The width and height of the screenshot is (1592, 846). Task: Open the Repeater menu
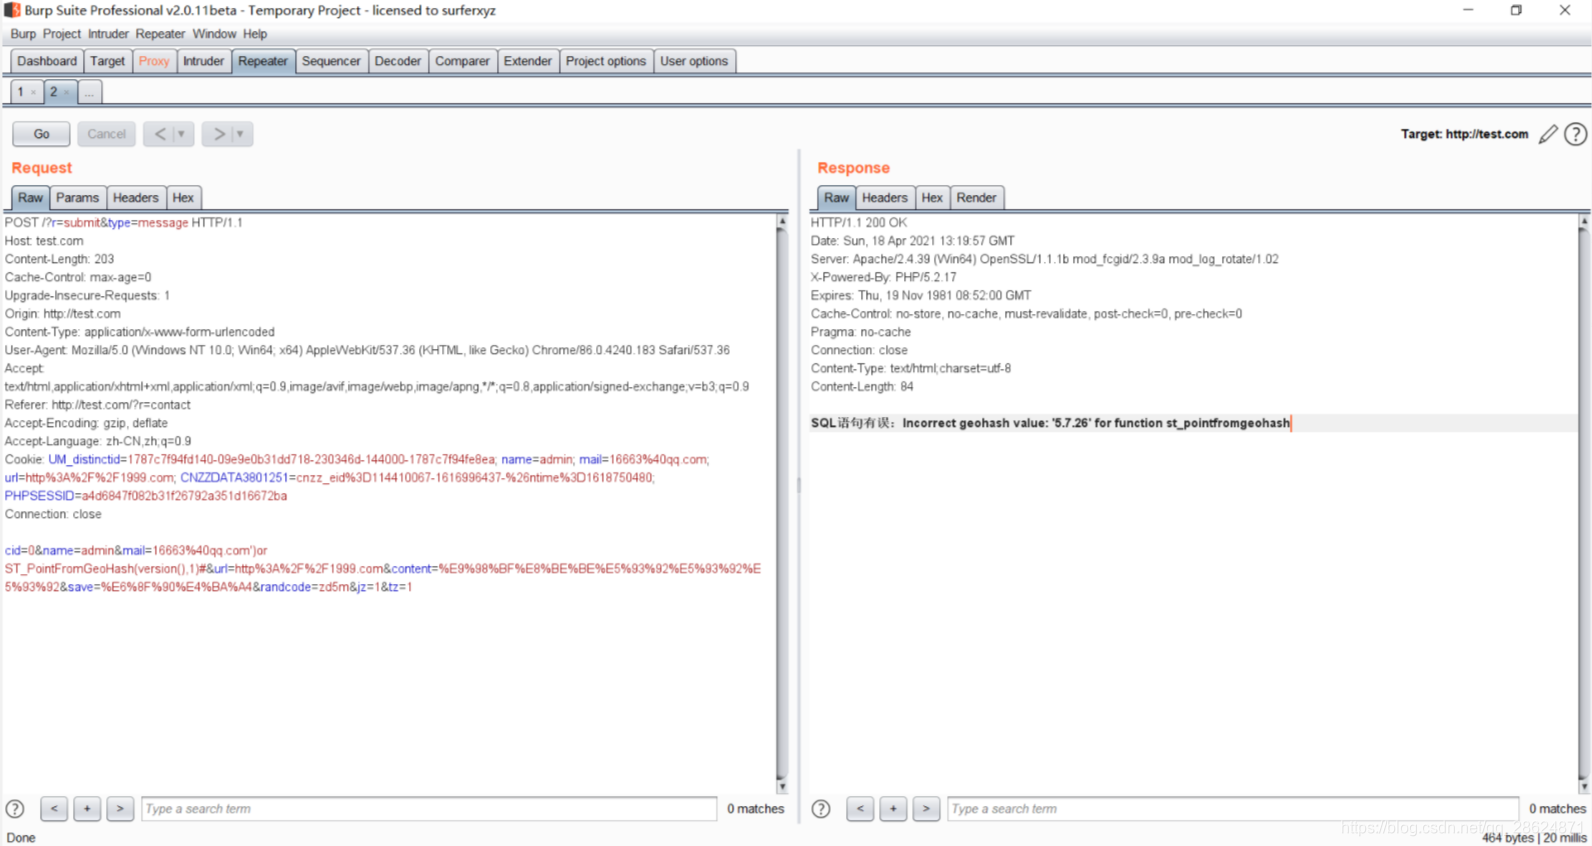160,34
